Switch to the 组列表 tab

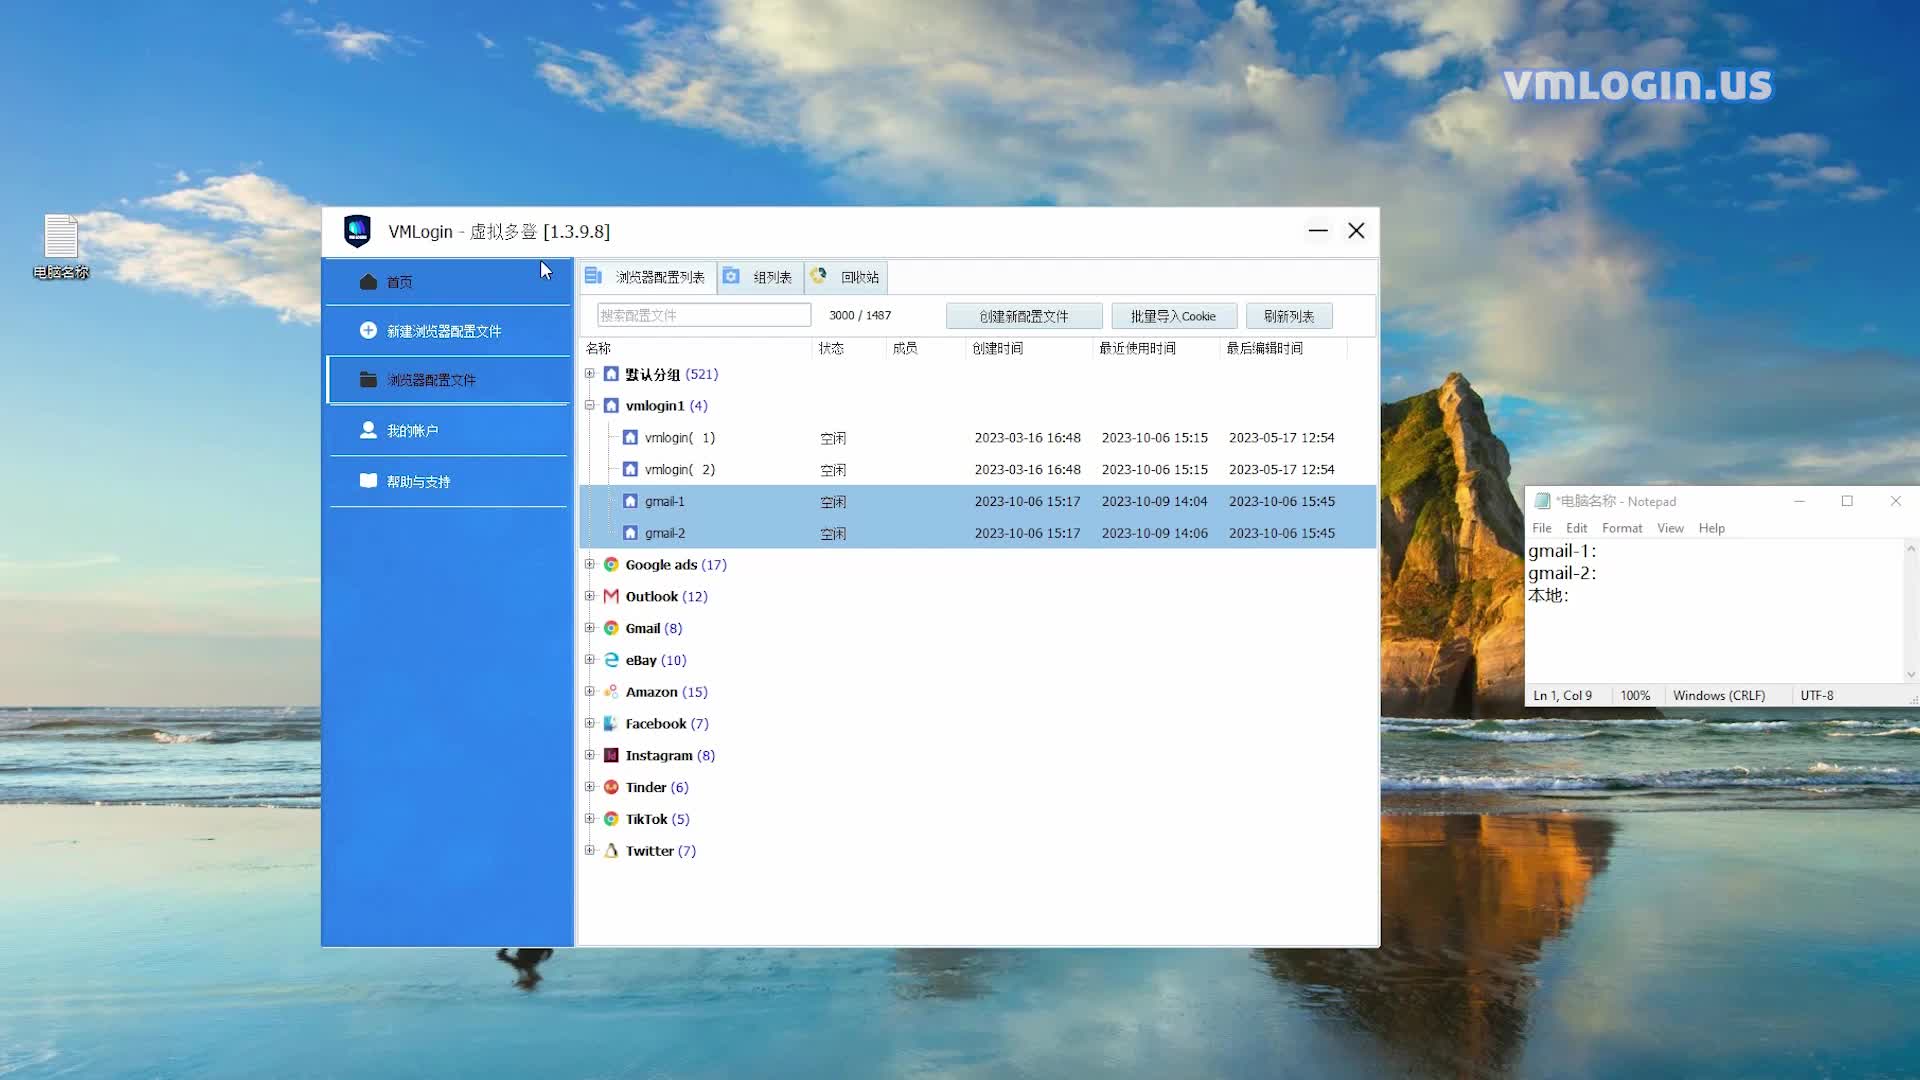tap(759, 277)
